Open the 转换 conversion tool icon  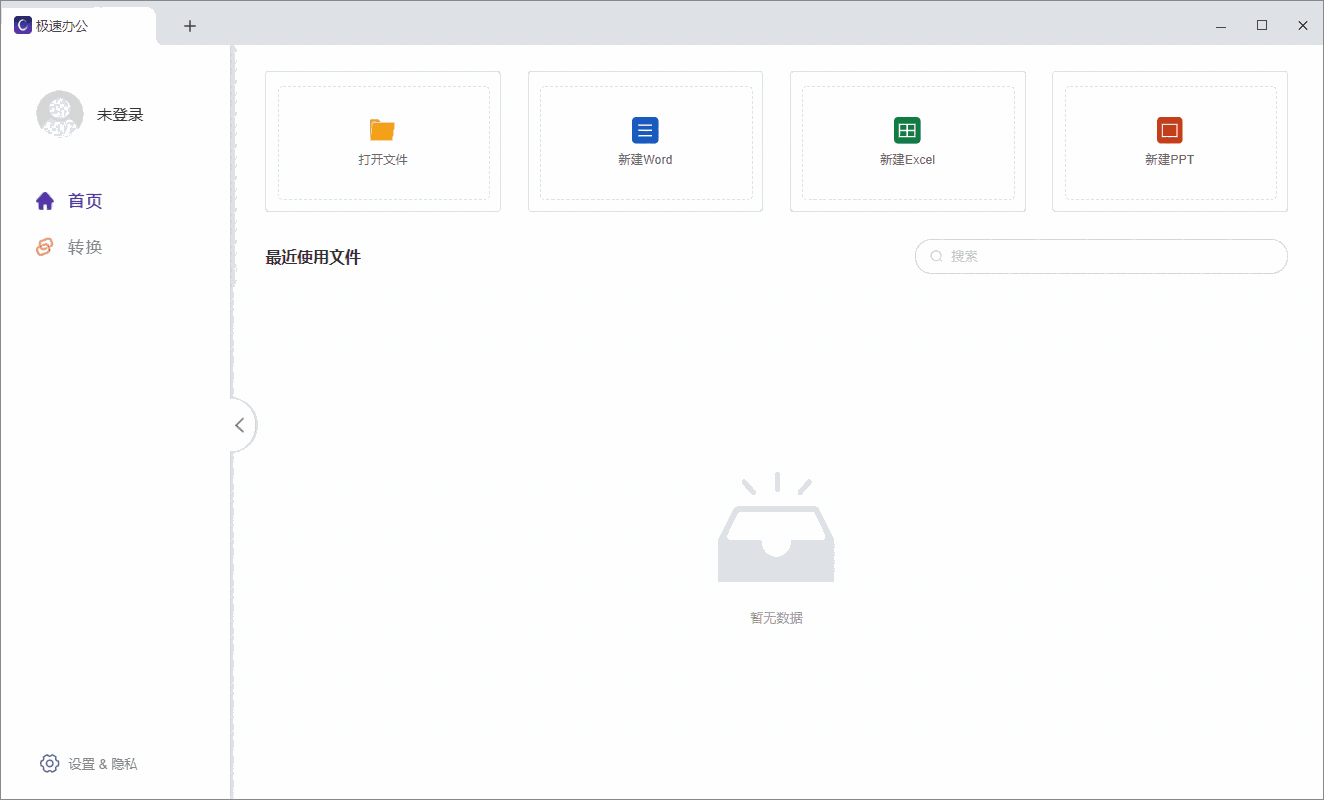click(44, 246)
